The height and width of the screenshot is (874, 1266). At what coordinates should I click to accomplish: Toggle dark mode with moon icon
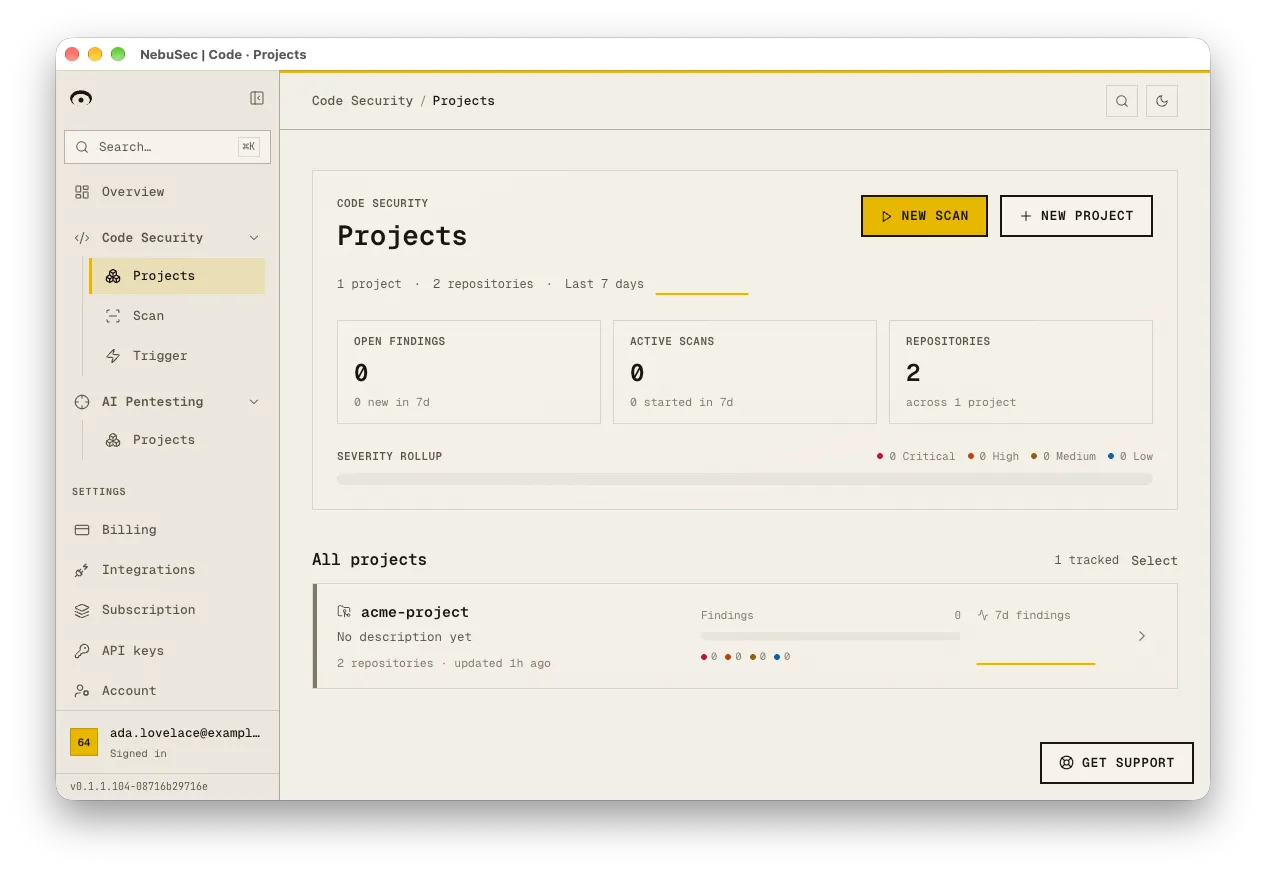1162,101
